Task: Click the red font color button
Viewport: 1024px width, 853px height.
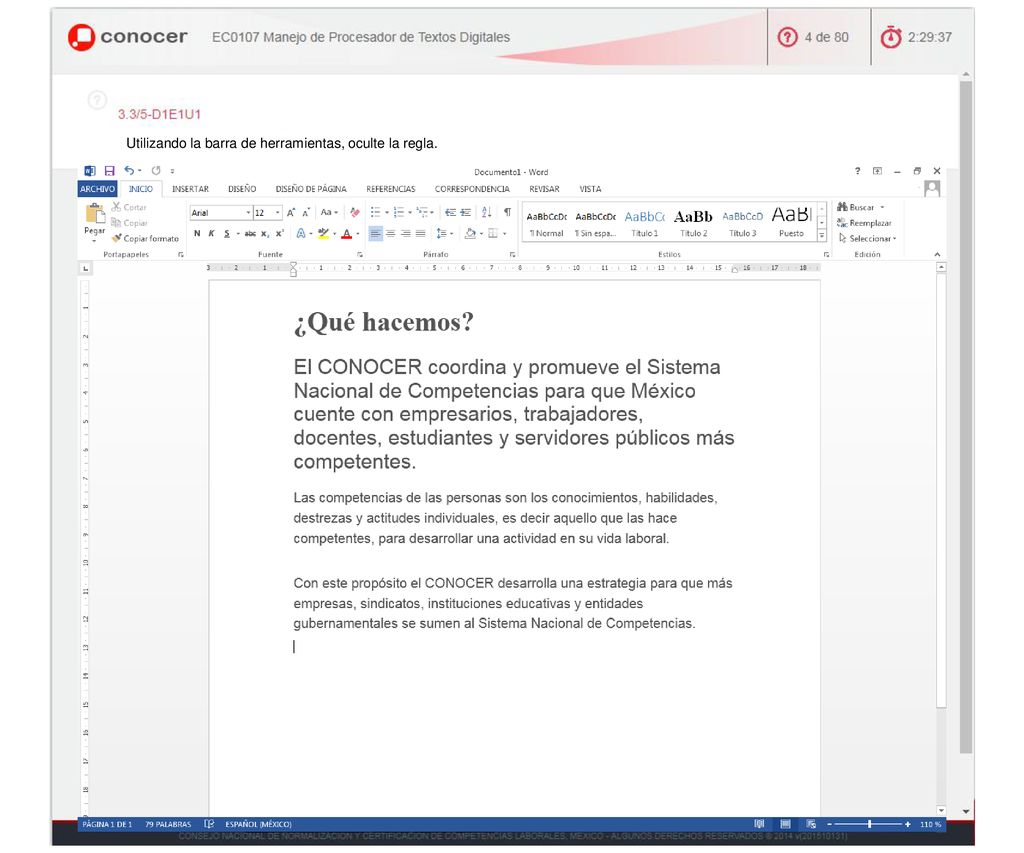Action: pyautogui.click(x=347, y=233)
